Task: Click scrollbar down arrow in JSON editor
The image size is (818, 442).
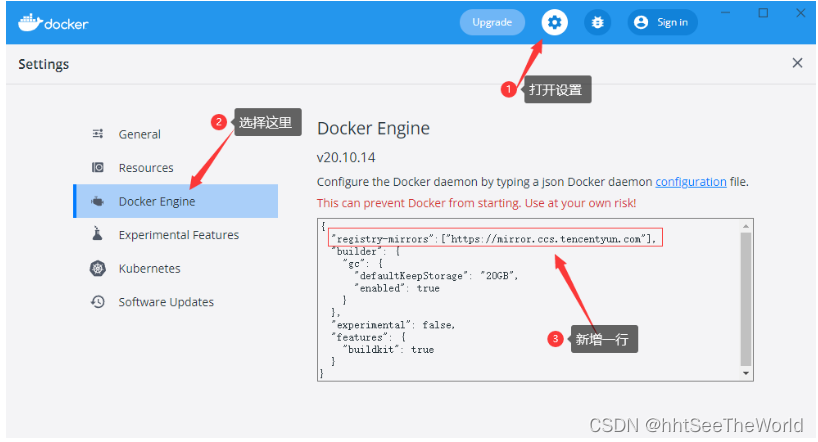Action: [x=745, y=373]
